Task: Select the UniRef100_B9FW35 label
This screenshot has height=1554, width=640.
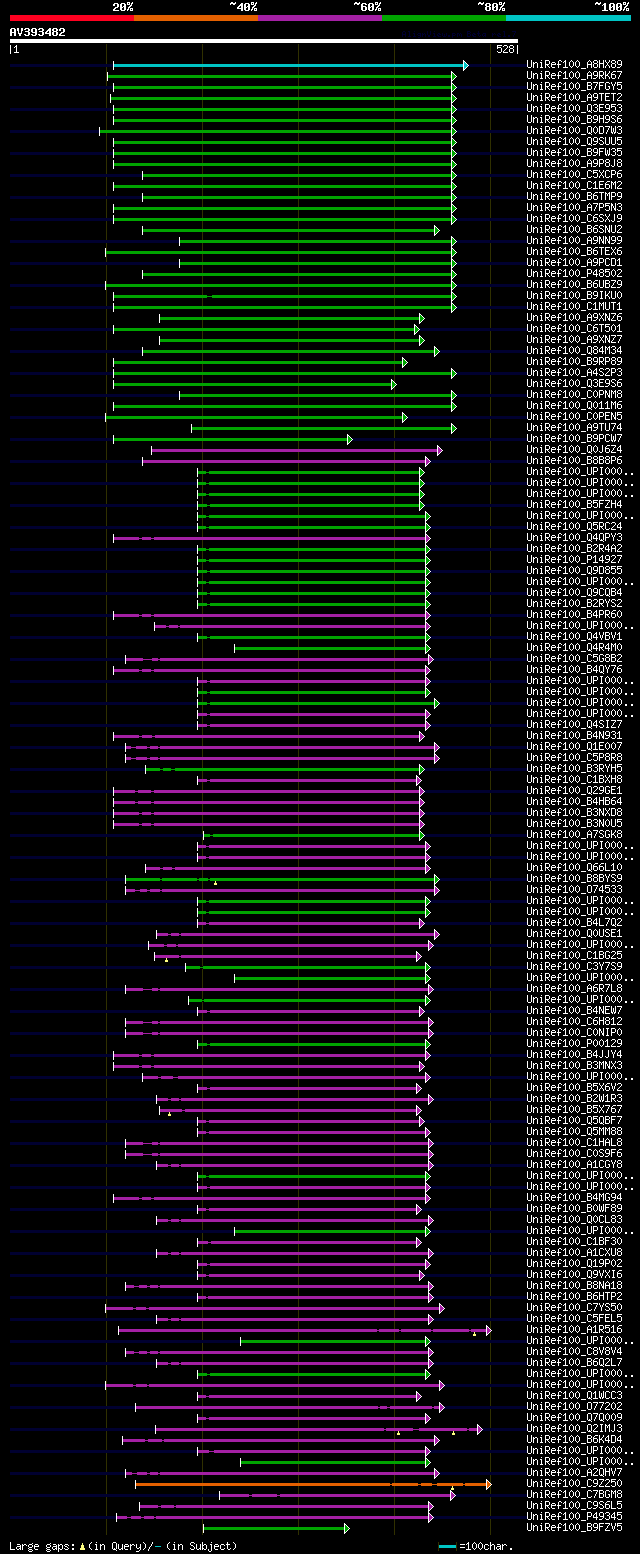Action: 574,153
